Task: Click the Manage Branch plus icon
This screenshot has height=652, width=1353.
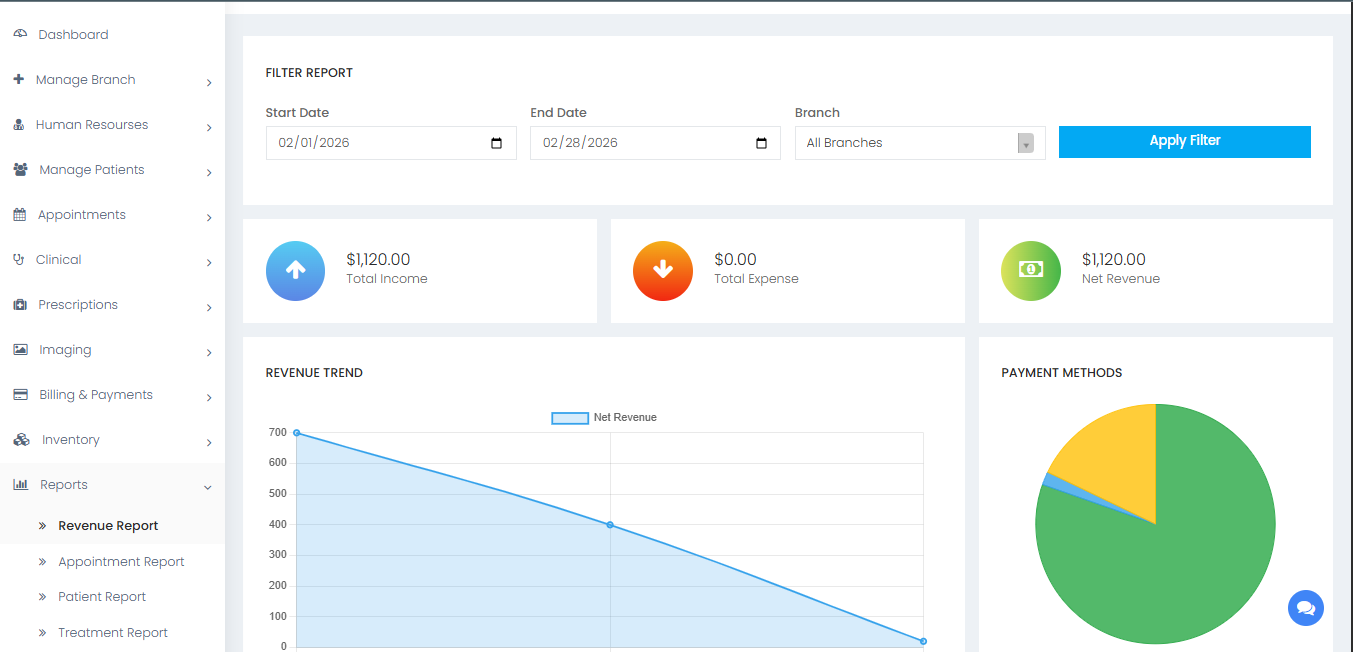Action: [x=19, y=79]
